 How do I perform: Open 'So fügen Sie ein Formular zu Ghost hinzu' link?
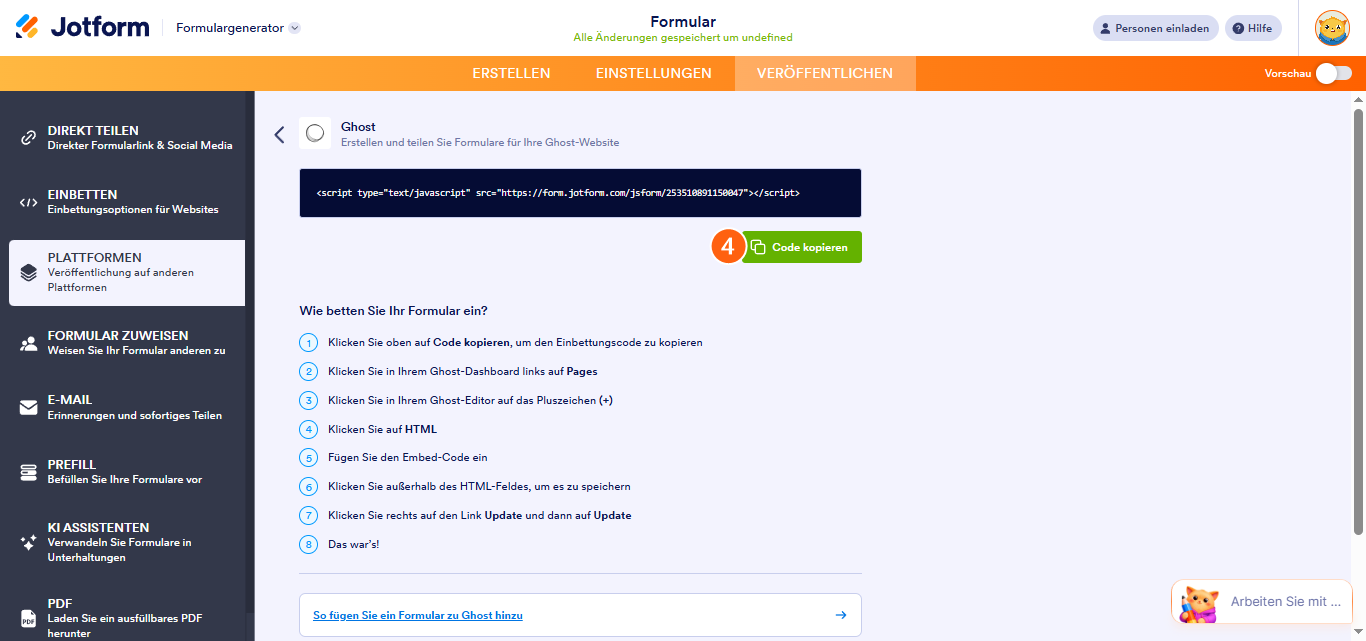pyautogui.click(x=418, y=615)
